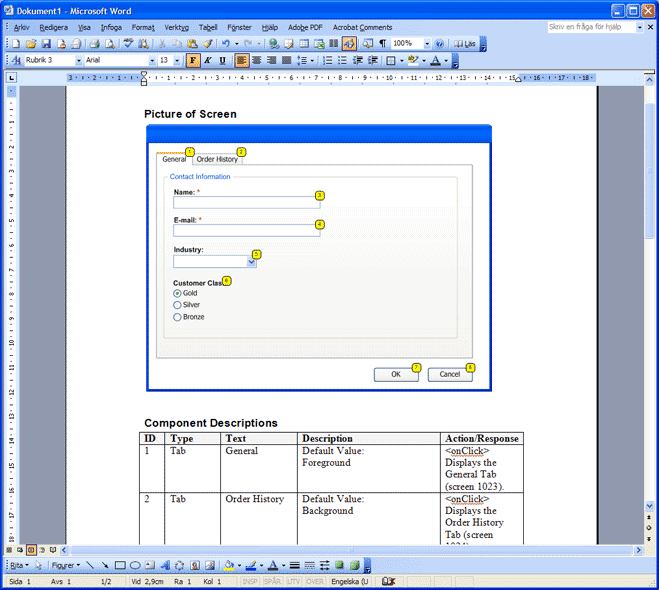The width and height of the screenshot is (659, 590).
Task: Click the vertical scrollbar down arrow
Action: point(649,506)
